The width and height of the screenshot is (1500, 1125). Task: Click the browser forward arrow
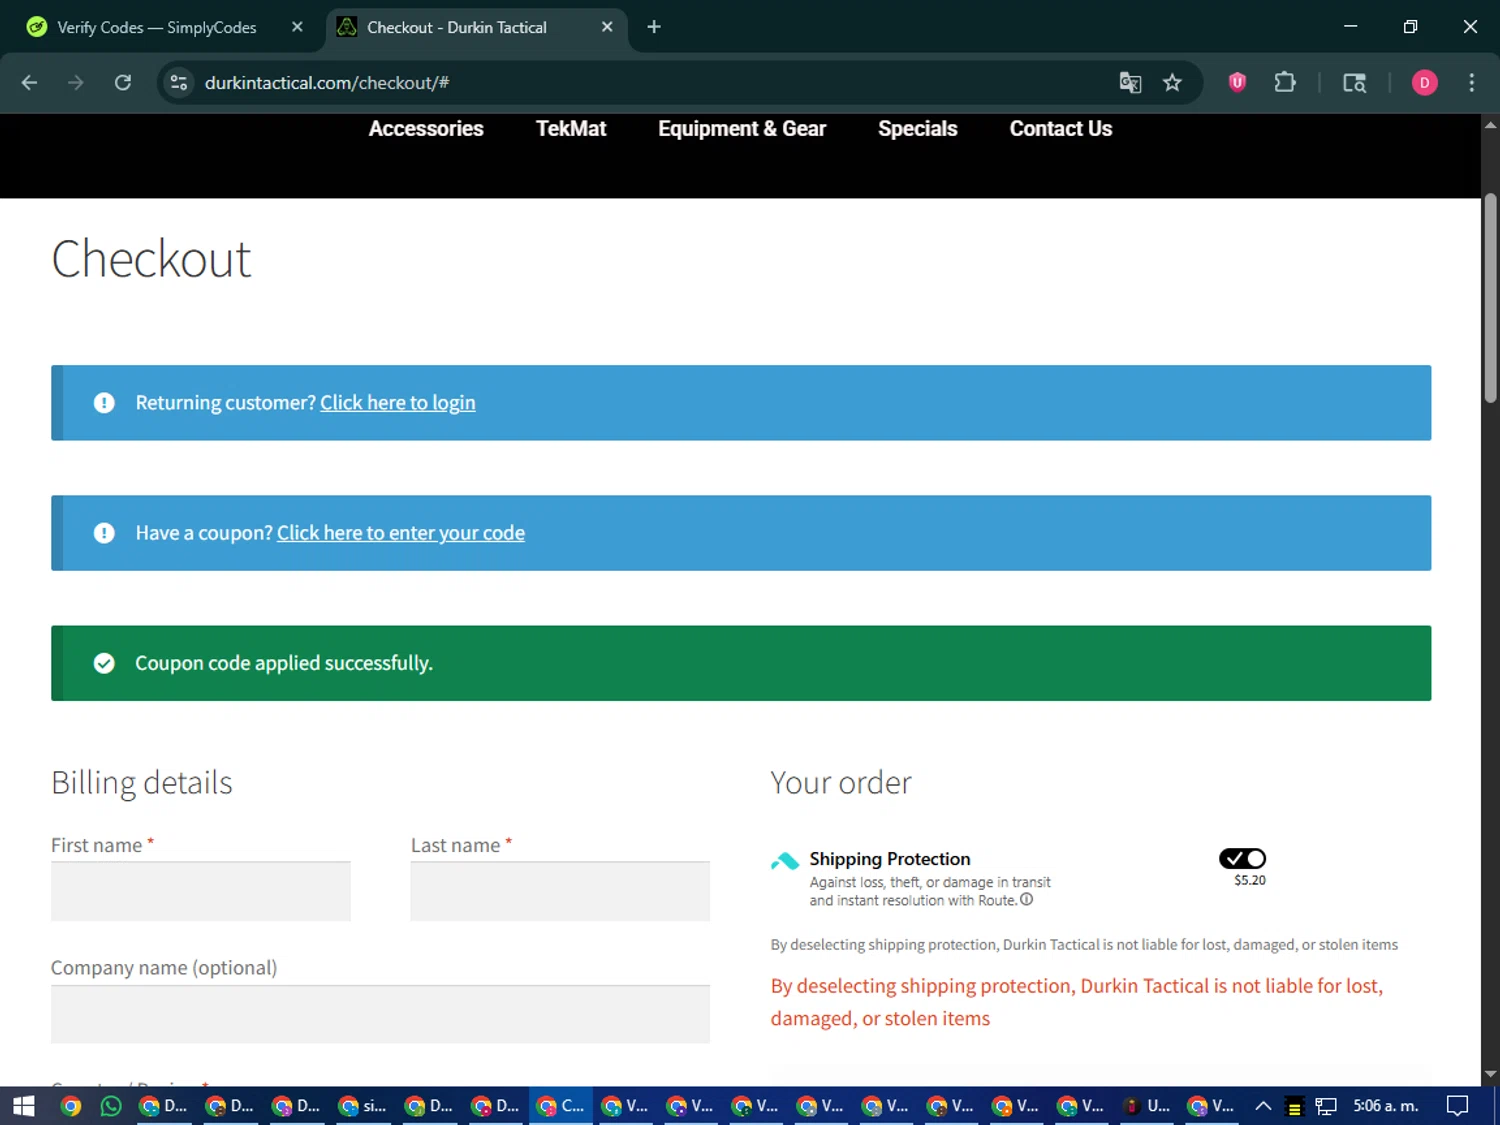pyautogui.click(x=76, y=83)
